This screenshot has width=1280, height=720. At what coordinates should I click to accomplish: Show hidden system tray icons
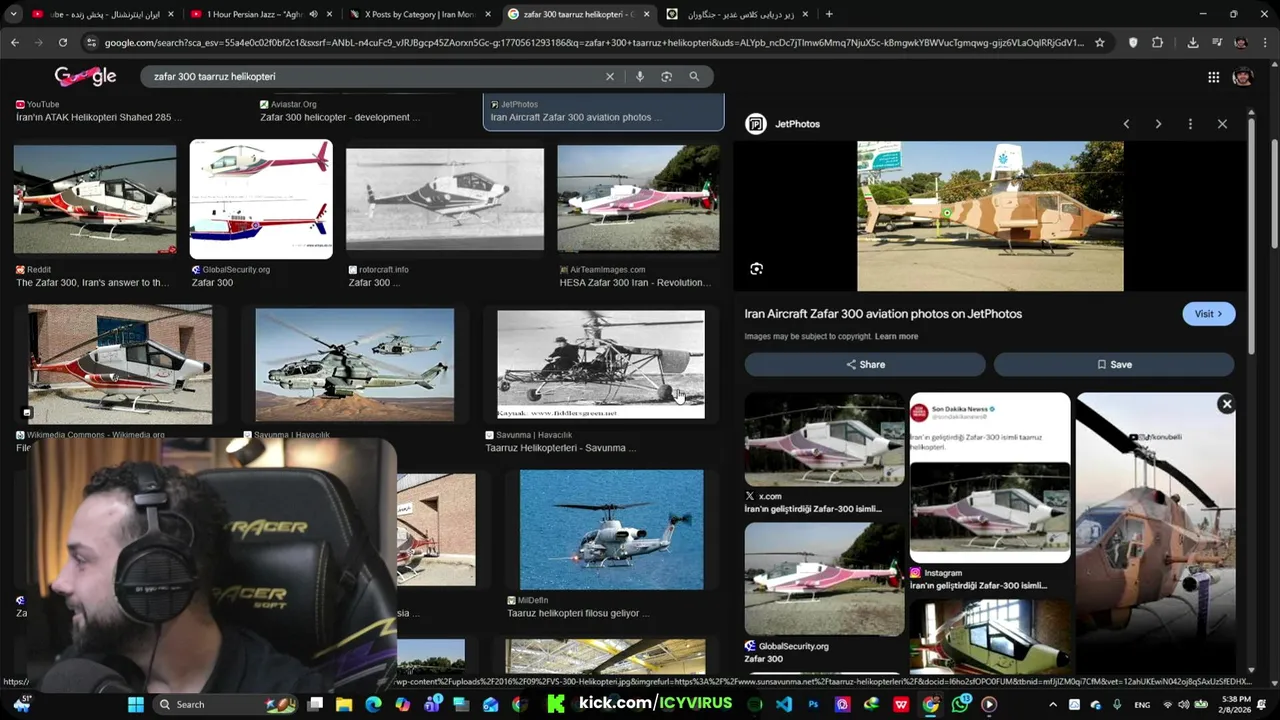pyautogui.click(x=1052, y=704)
